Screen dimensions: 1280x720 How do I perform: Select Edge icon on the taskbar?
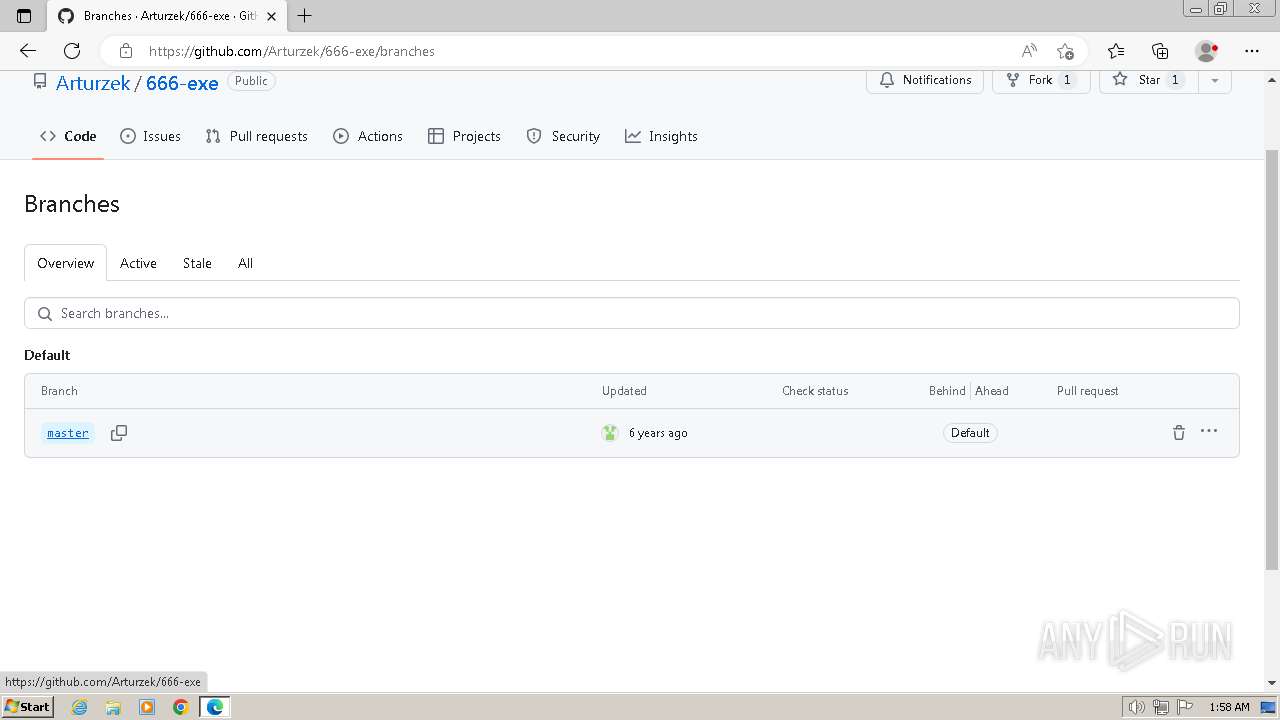tap(215, 707)
